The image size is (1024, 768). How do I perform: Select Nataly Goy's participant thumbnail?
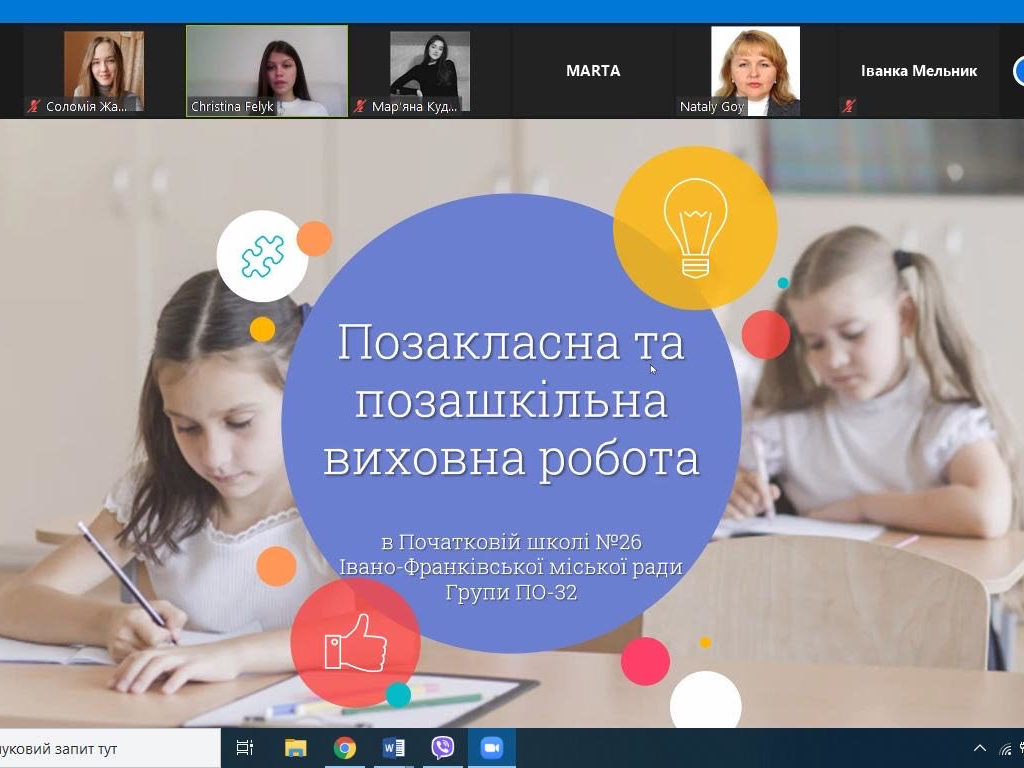[x=755, y=70]
